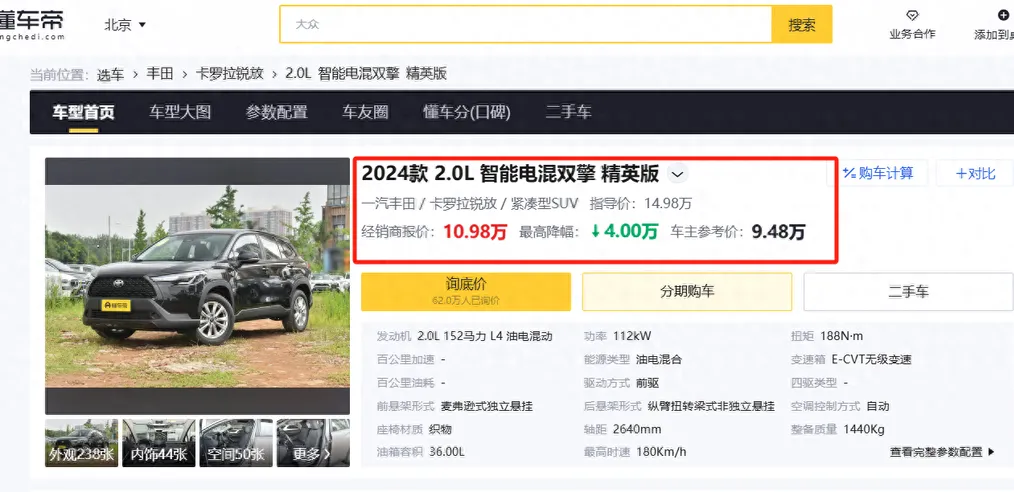Open the 外观238张 thumbnail

click(x=81, y=443)
